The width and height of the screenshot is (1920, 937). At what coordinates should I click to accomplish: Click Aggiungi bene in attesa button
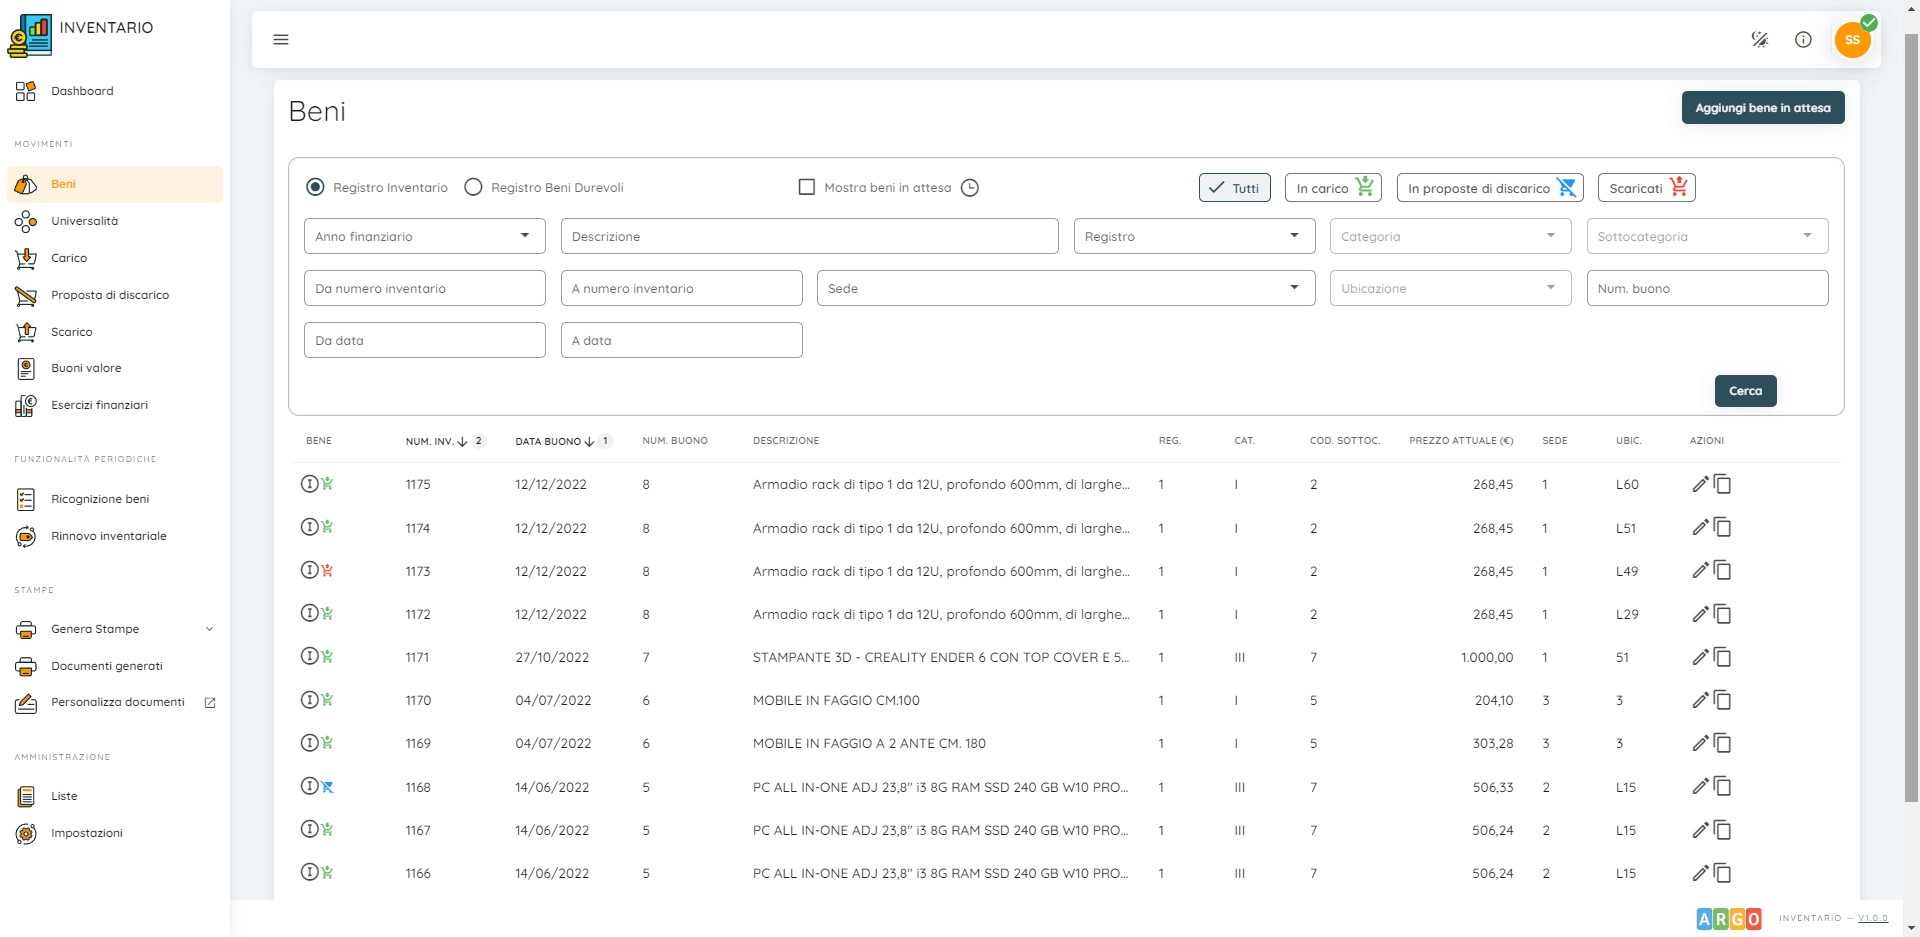(x=1762, y=108)
